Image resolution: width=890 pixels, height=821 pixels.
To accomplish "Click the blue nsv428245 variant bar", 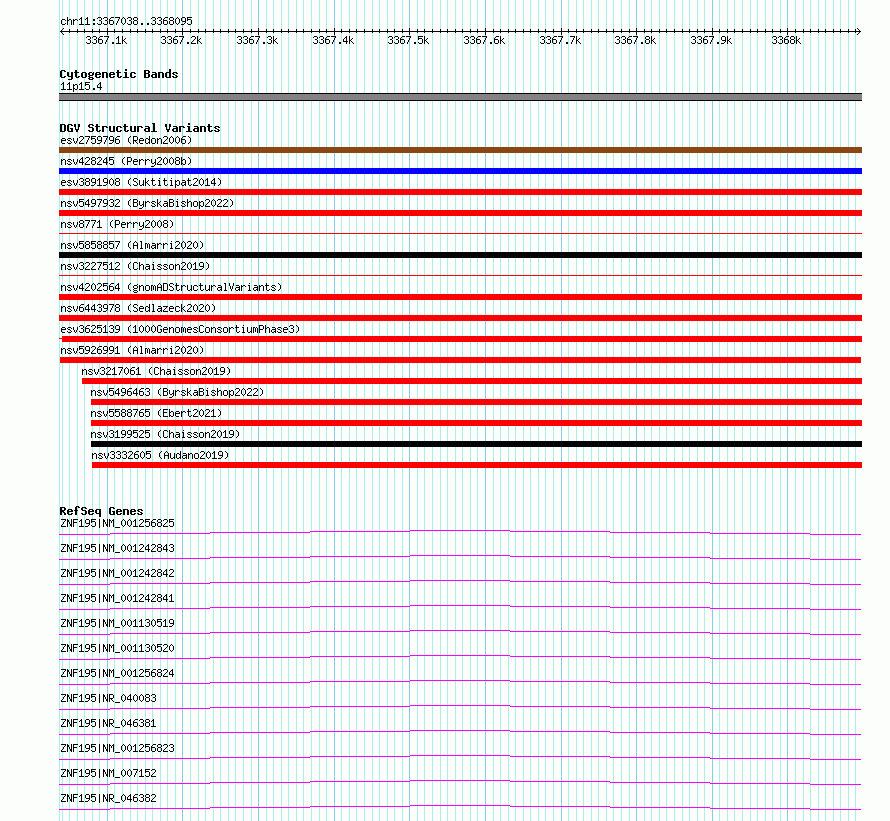I will pos(460,171).
